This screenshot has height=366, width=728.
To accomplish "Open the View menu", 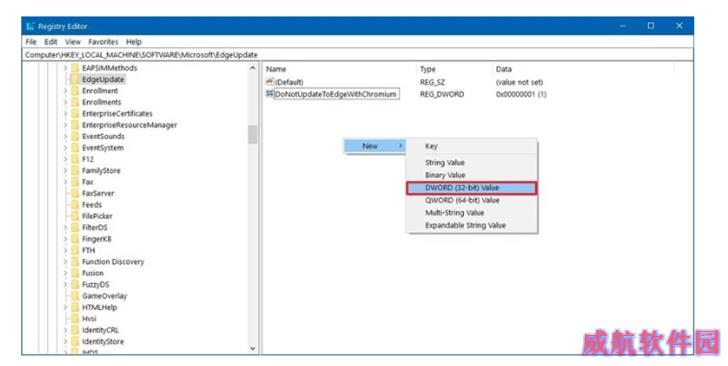I will pos(72,42).
